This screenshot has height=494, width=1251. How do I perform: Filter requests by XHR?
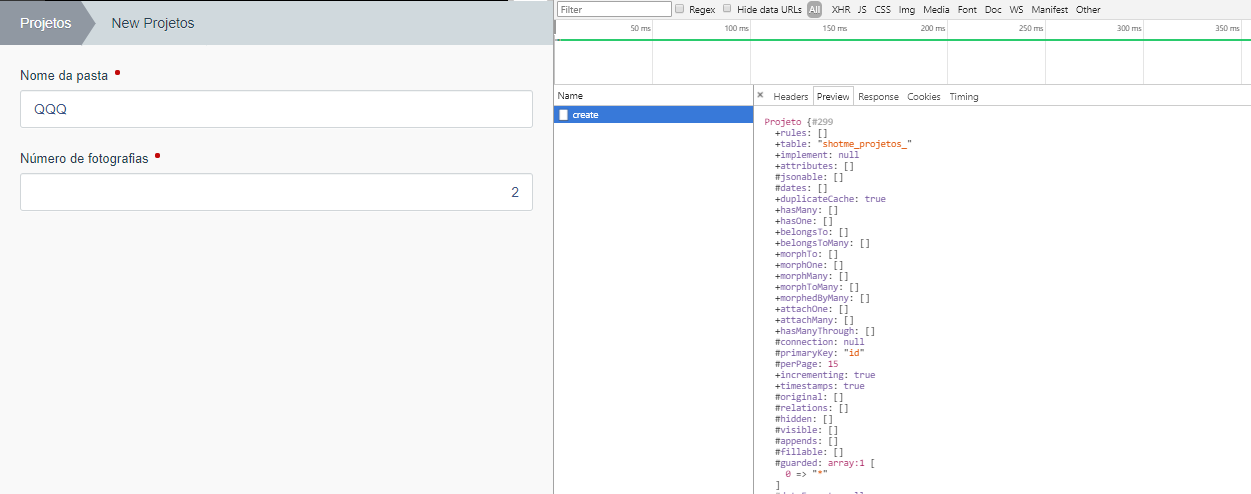(841, 10)
